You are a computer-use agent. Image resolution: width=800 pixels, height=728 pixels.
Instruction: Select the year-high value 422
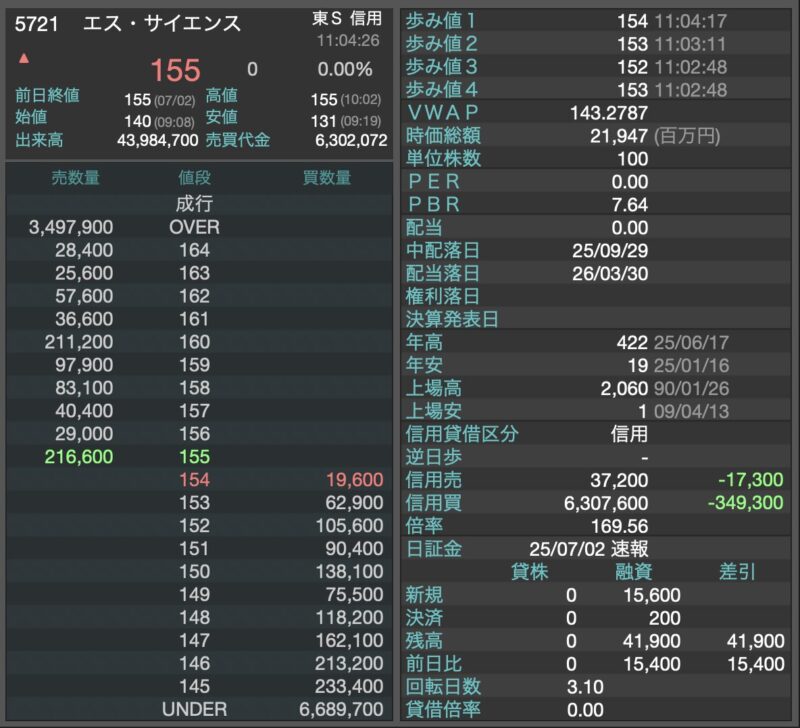pos(632,343)
